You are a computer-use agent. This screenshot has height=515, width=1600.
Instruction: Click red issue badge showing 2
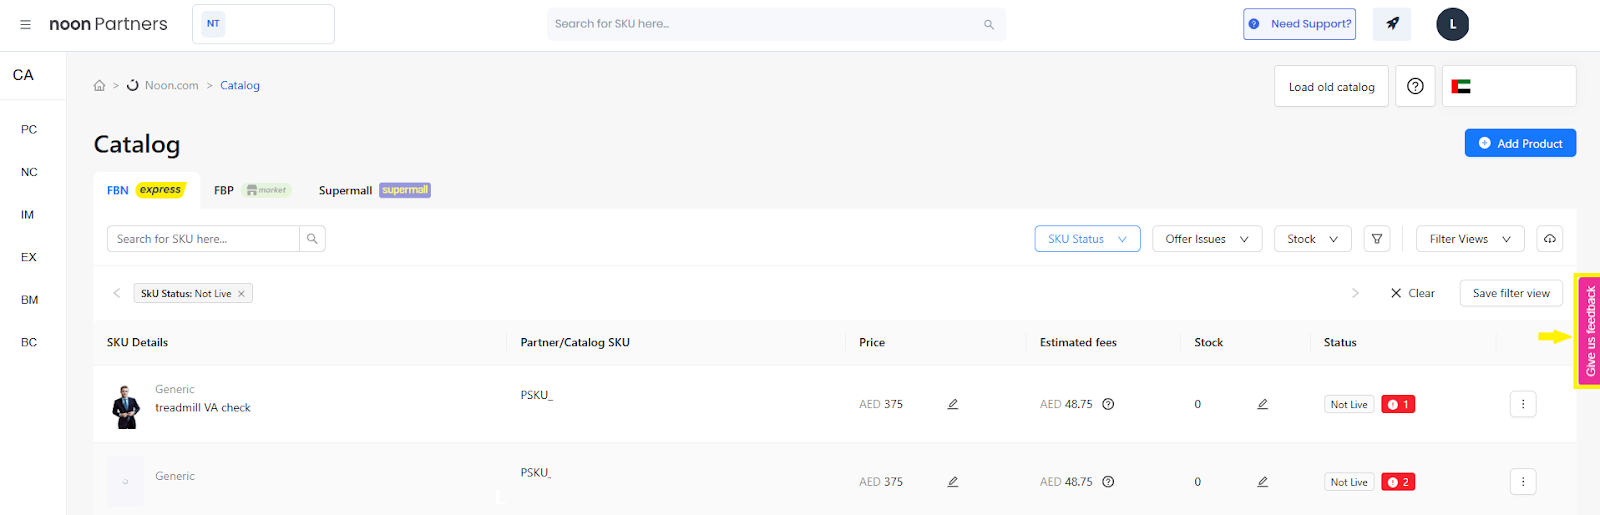(1398, 482)
